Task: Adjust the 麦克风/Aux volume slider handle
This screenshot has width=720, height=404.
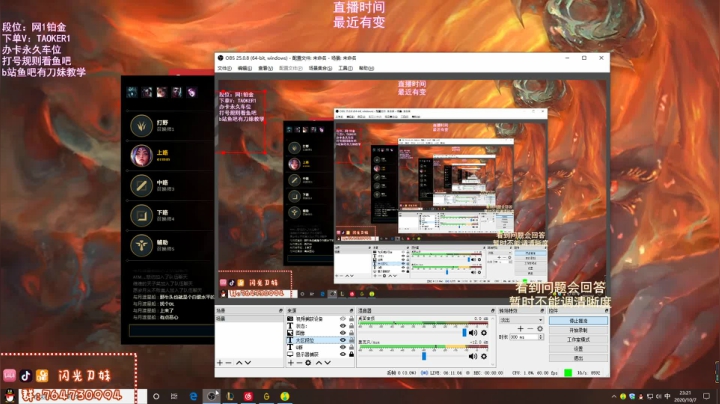Action: 423,356
